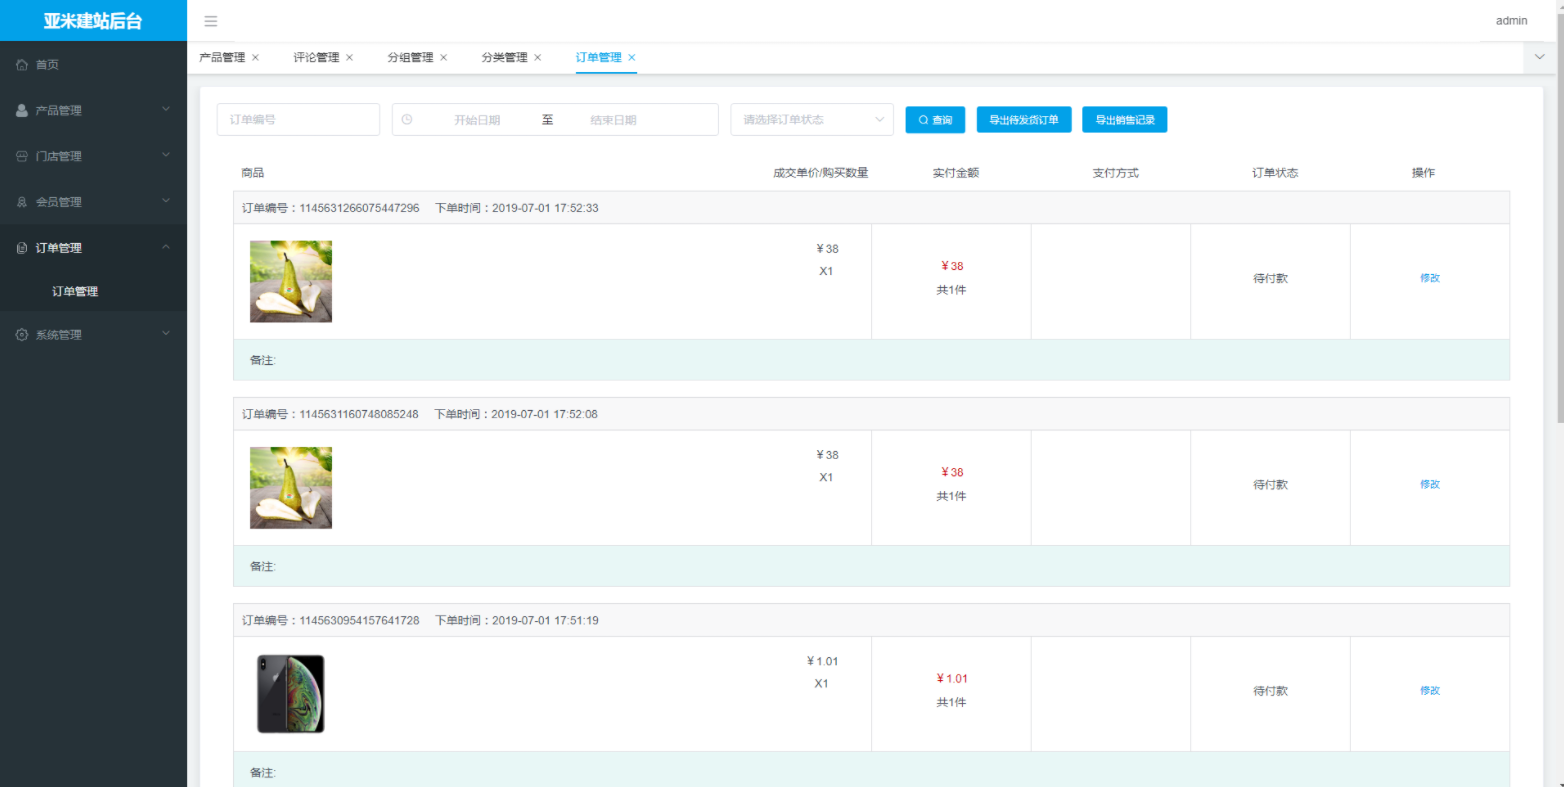Collapse the 订单管理 sidebar section

[93, 248]
